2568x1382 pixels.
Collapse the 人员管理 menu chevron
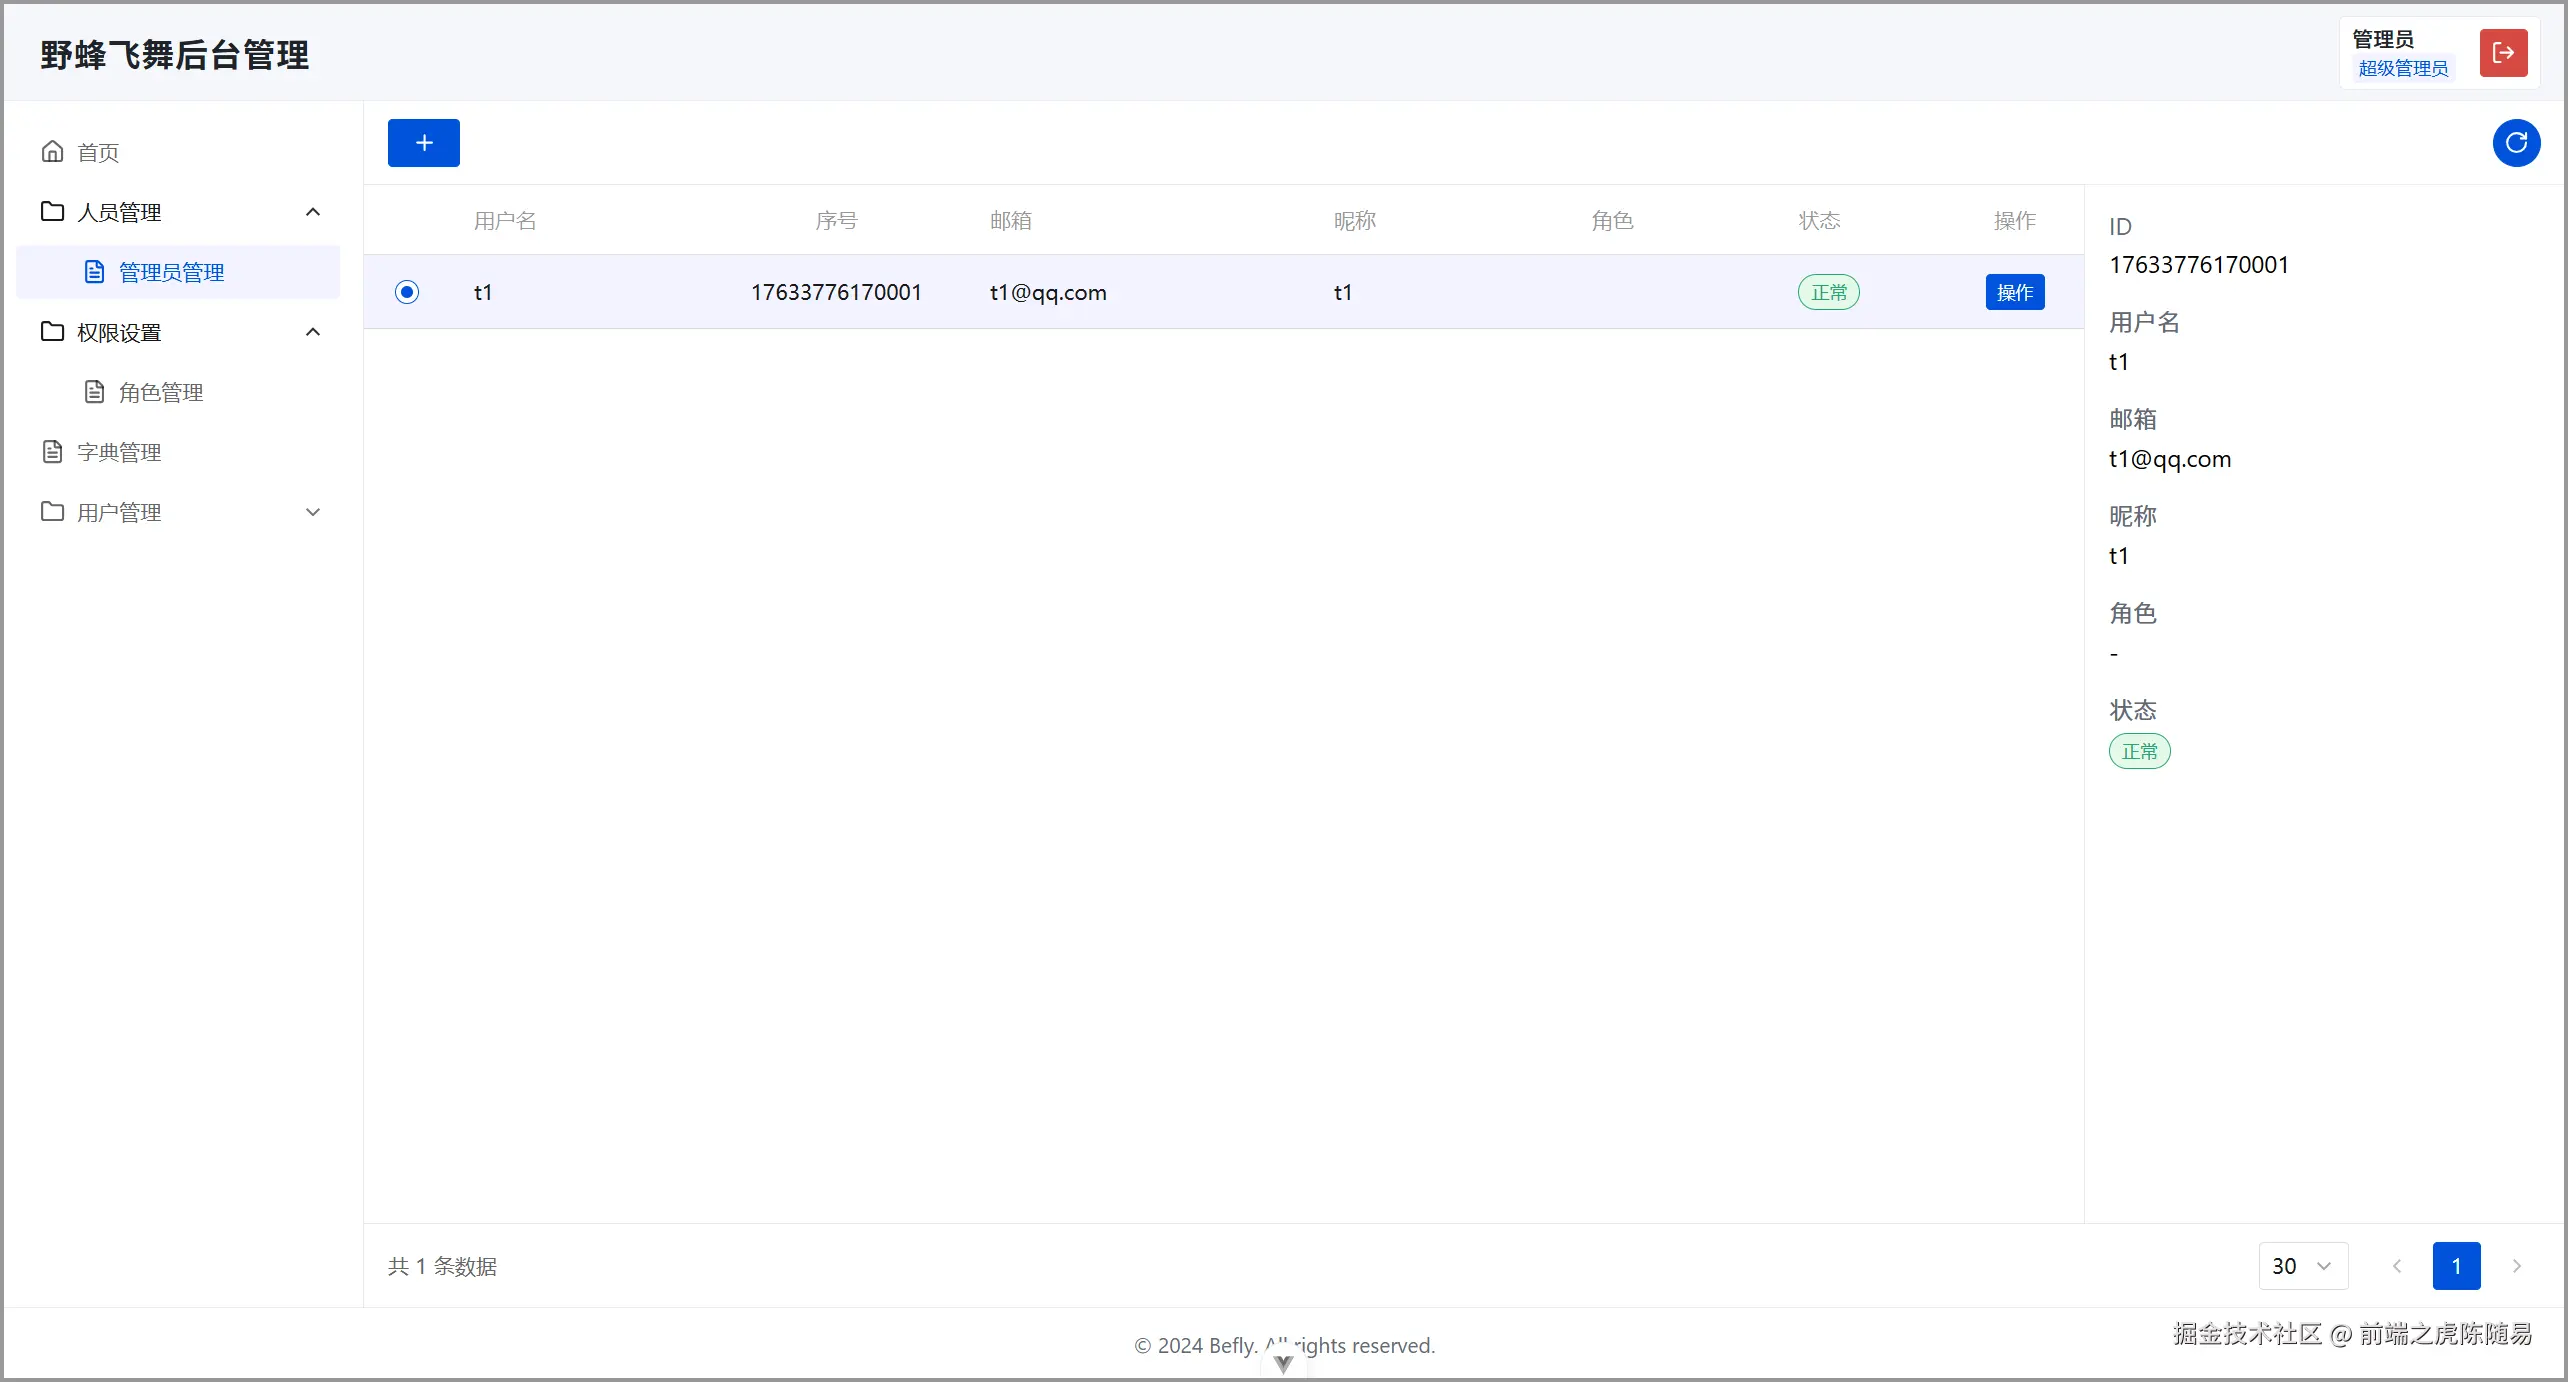[x=313, y=212]
